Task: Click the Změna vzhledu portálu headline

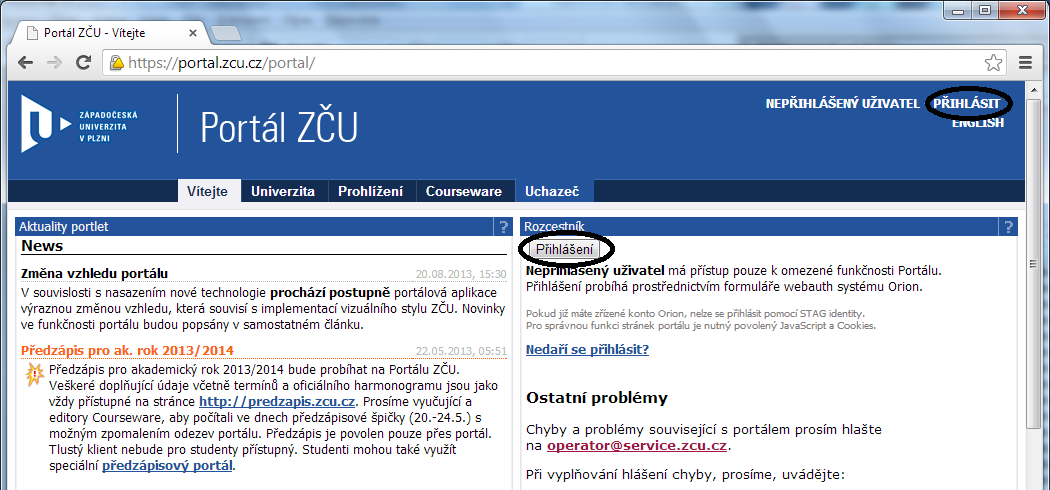Action: 94,274
